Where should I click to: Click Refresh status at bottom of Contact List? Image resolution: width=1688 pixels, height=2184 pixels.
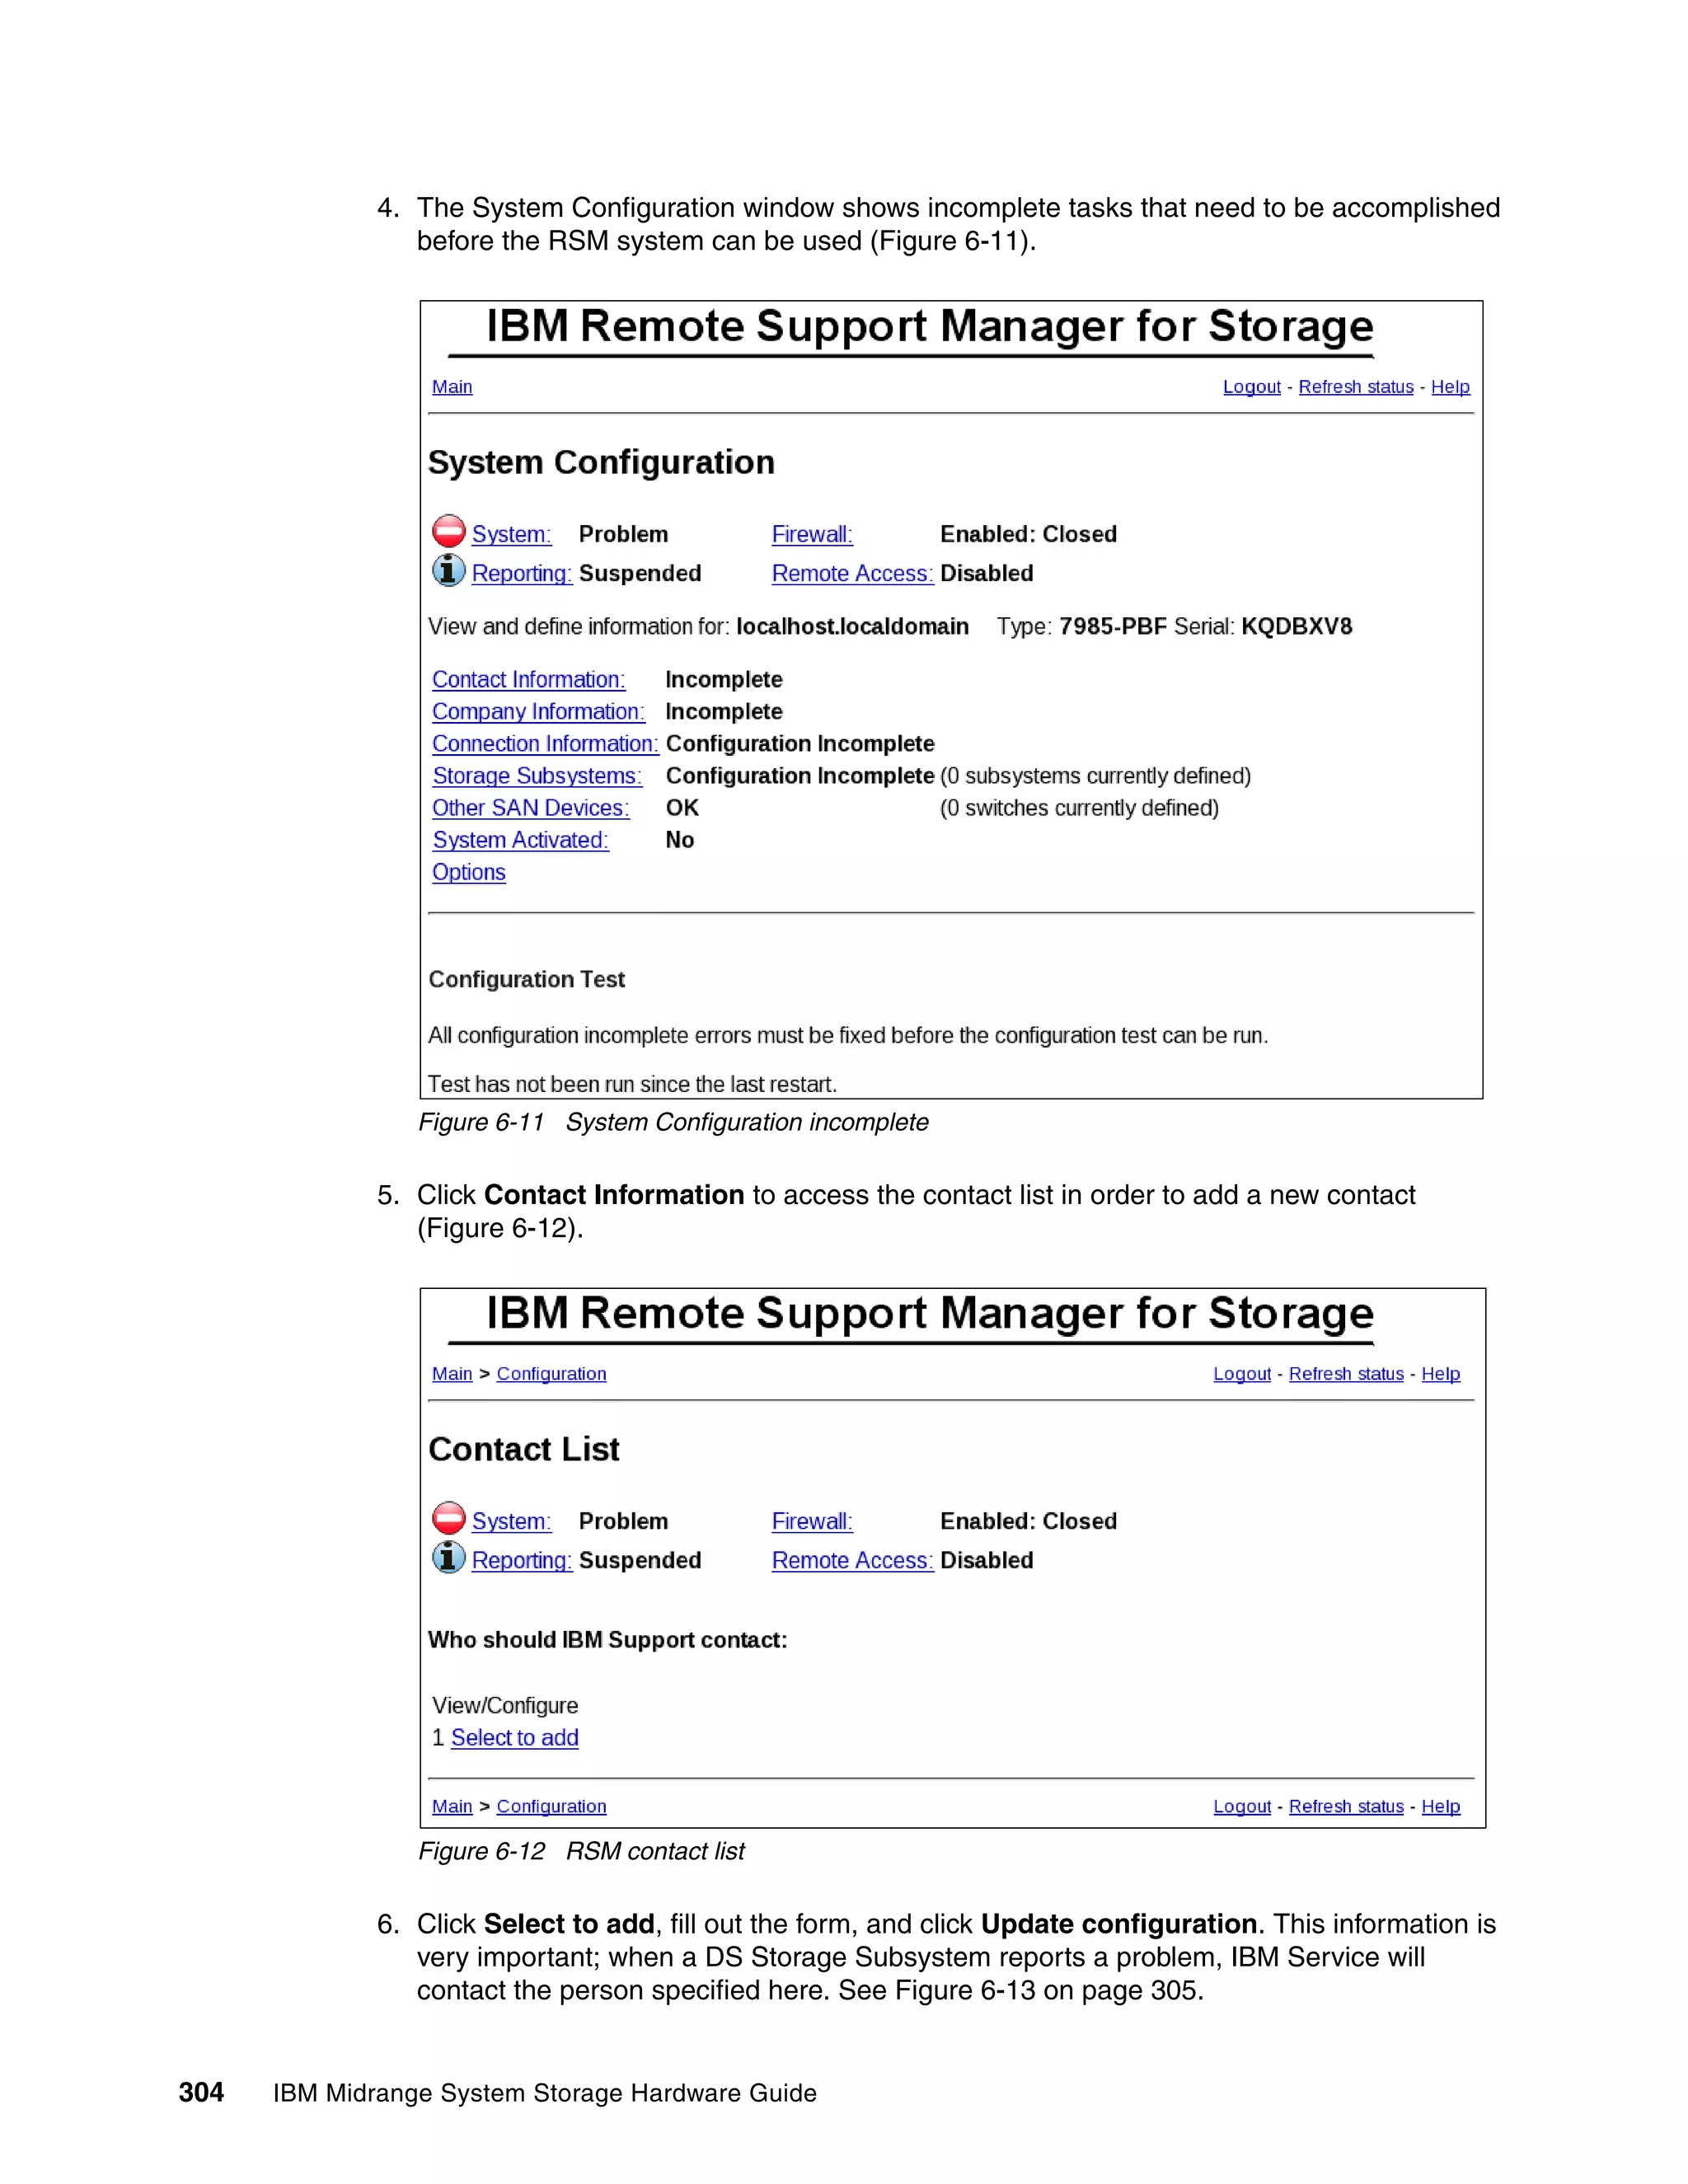[x=1346, y=1806]
